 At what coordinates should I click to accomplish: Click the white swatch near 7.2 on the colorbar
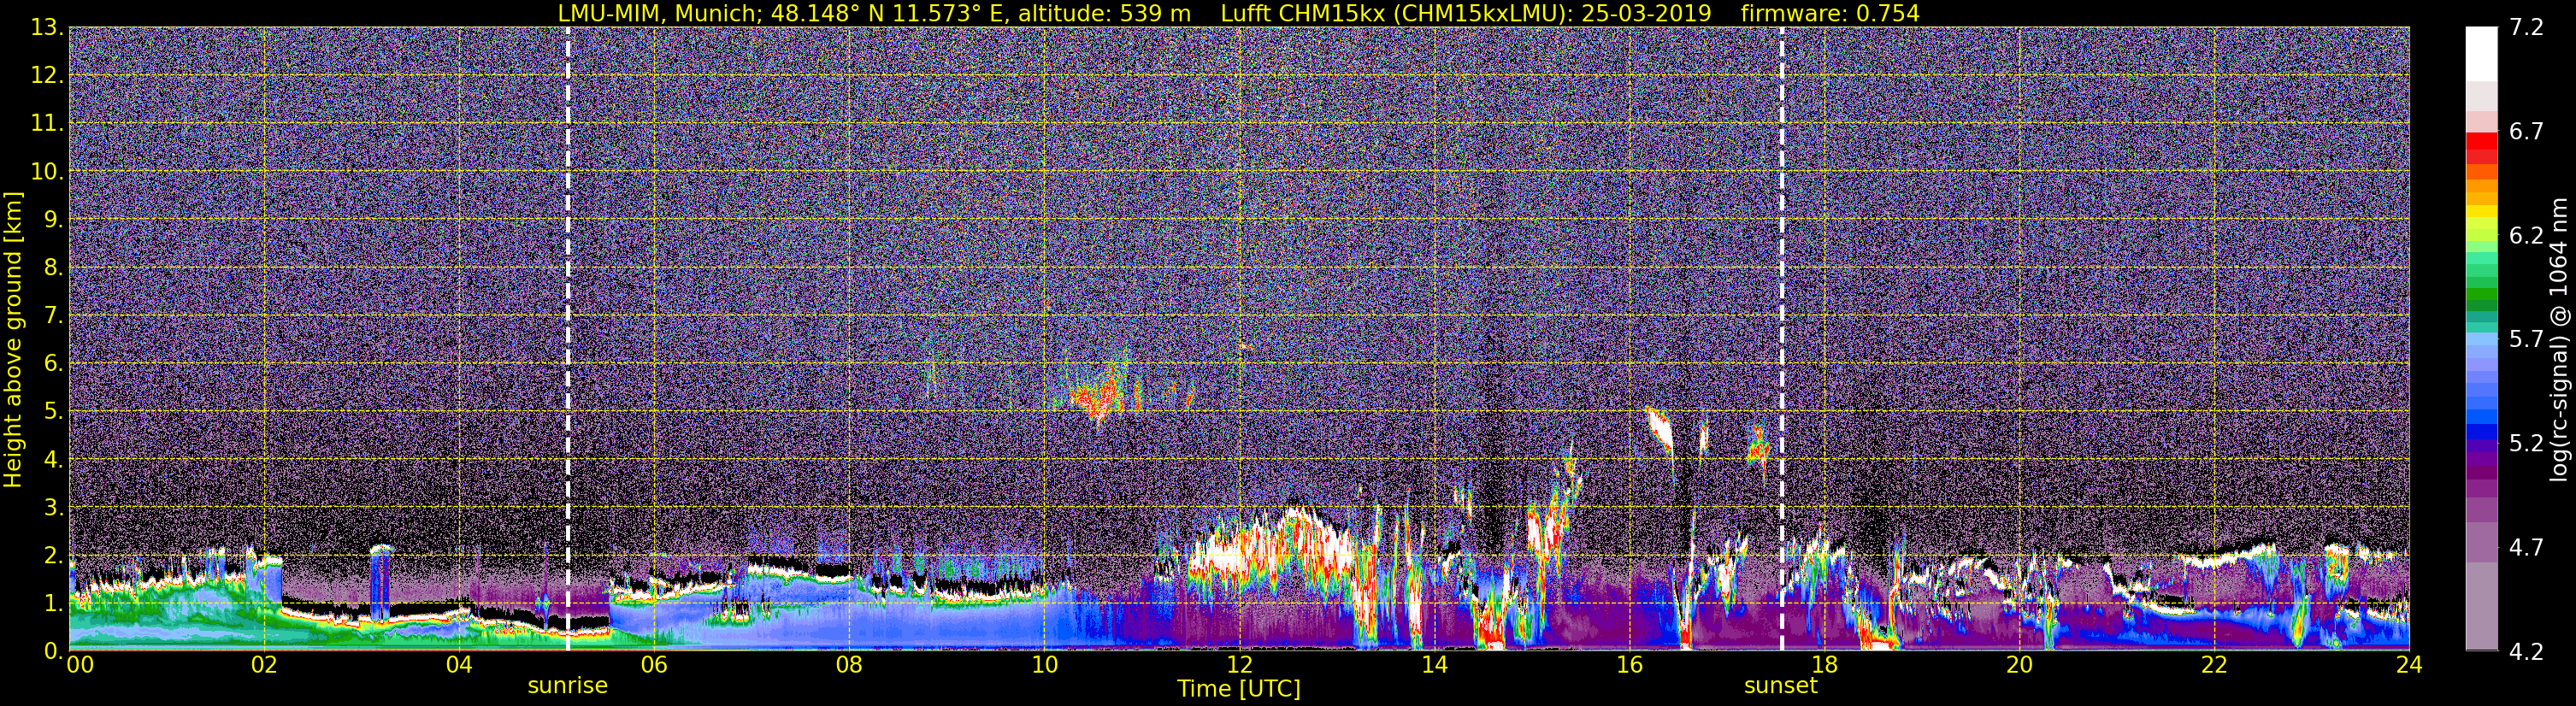point(2481,54)
